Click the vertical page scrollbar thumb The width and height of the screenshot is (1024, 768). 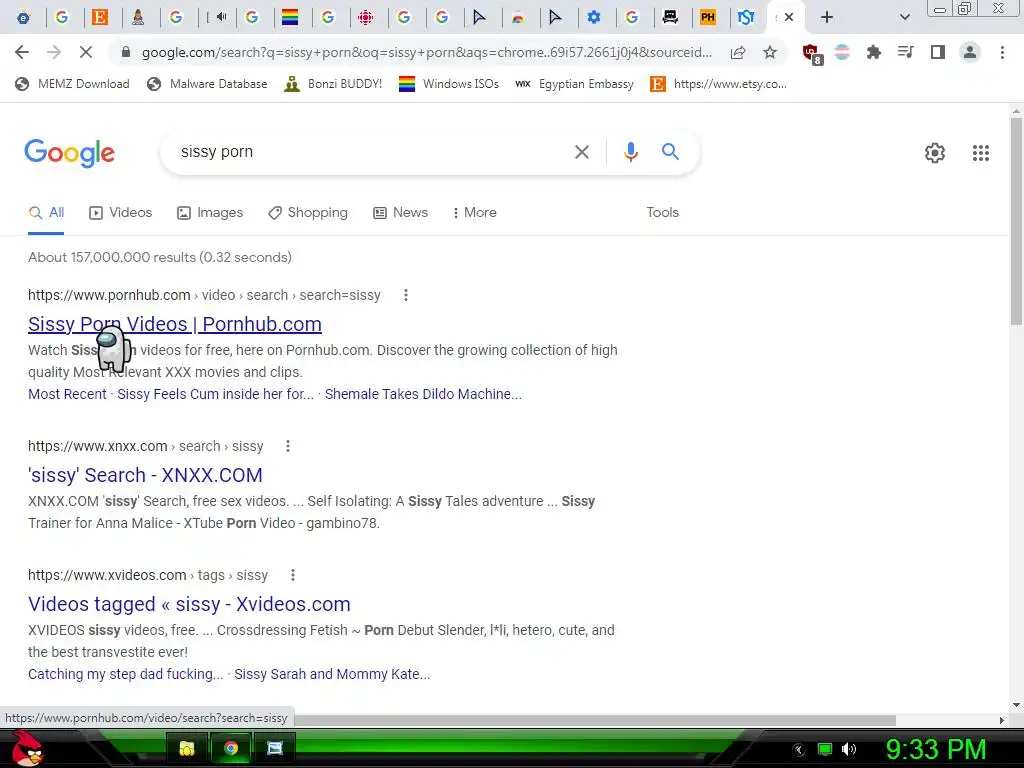pyautogui.click(x=1016, y=221)
